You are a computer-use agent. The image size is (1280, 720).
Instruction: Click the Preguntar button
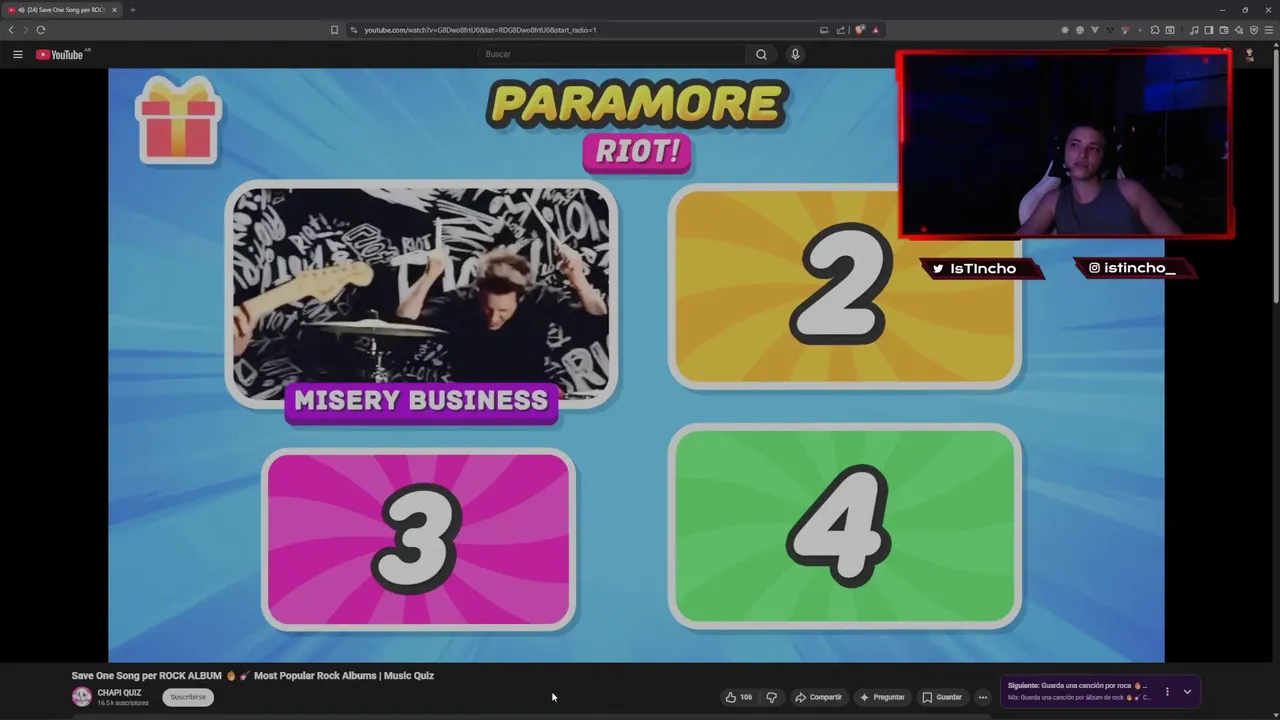pyautogui.click(x=881, y=697)
